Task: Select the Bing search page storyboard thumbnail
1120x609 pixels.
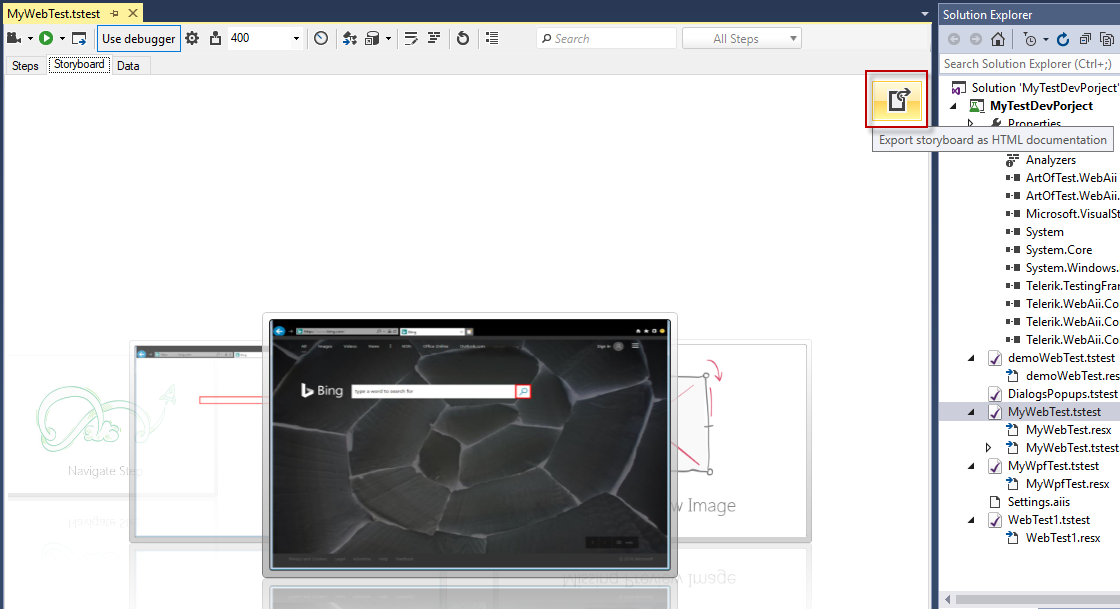Action: click(469, 444)
